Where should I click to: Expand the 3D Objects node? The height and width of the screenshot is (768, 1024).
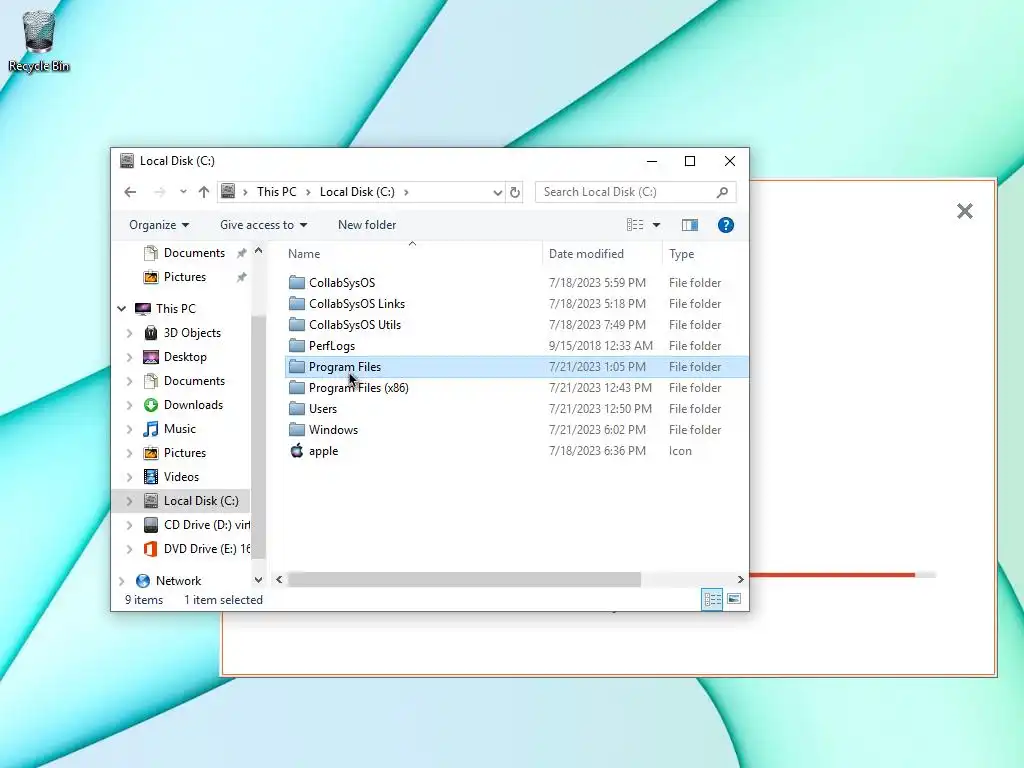point(129,333)
